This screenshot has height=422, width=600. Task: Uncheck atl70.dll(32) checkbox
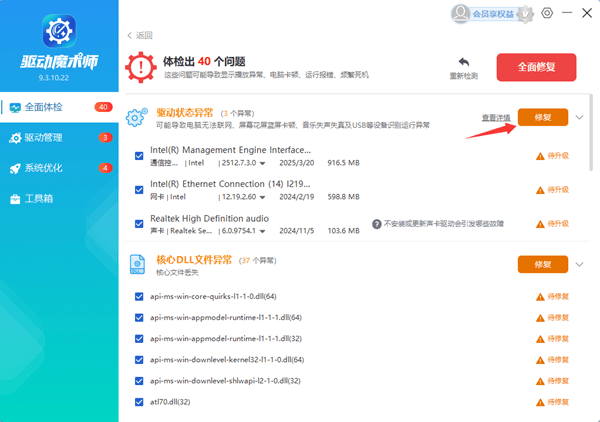(139, 402)
